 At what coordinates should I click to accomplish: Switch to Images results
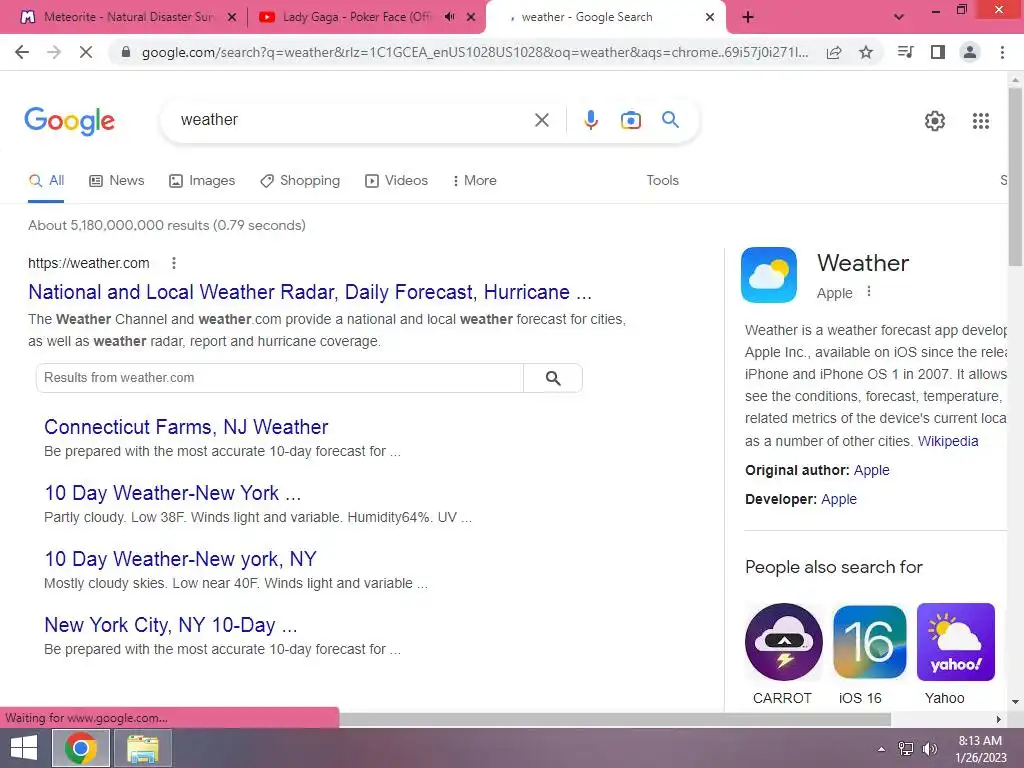coord(202,180)
